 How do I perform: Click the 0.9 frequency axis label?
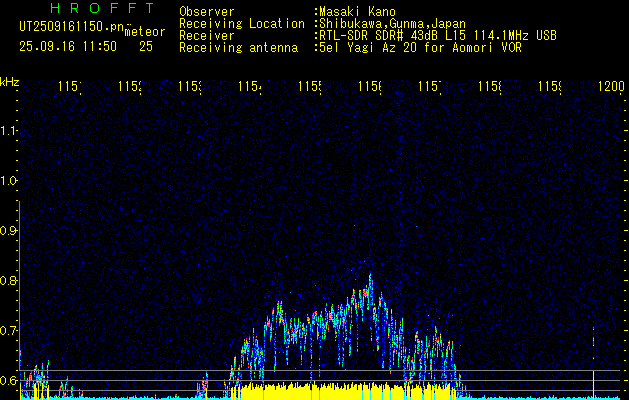click(8, 231)
